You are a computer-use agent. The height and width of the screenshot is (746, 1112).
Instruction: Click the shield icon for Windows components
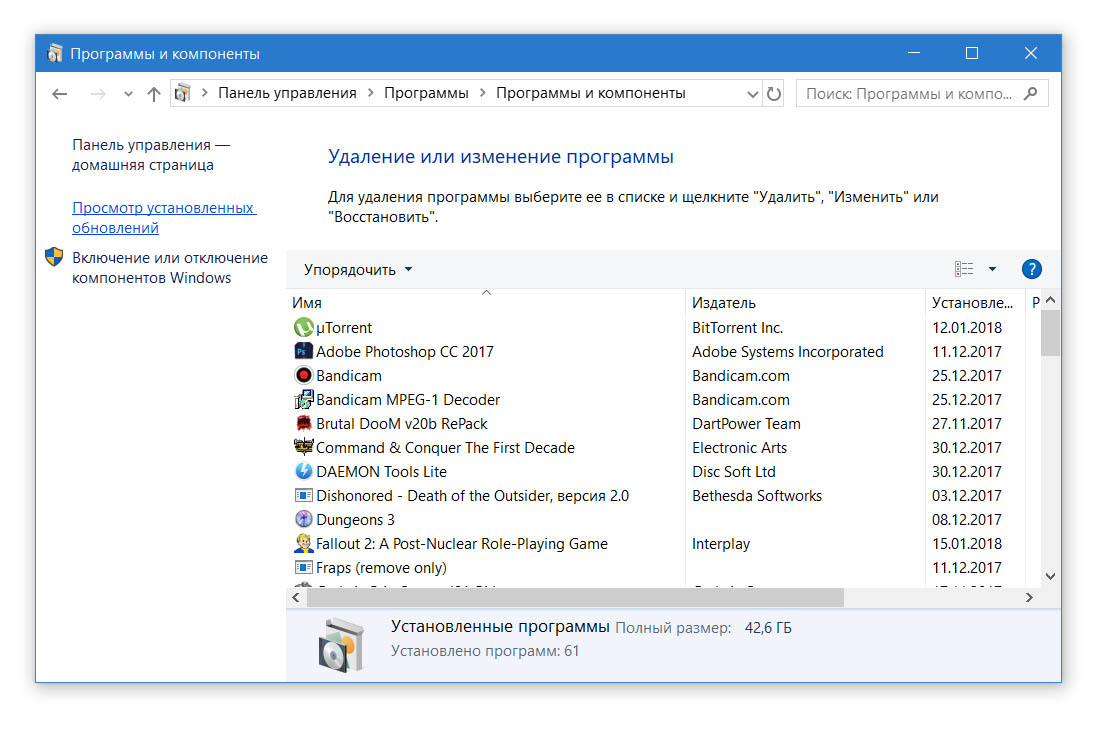(54, 257)
